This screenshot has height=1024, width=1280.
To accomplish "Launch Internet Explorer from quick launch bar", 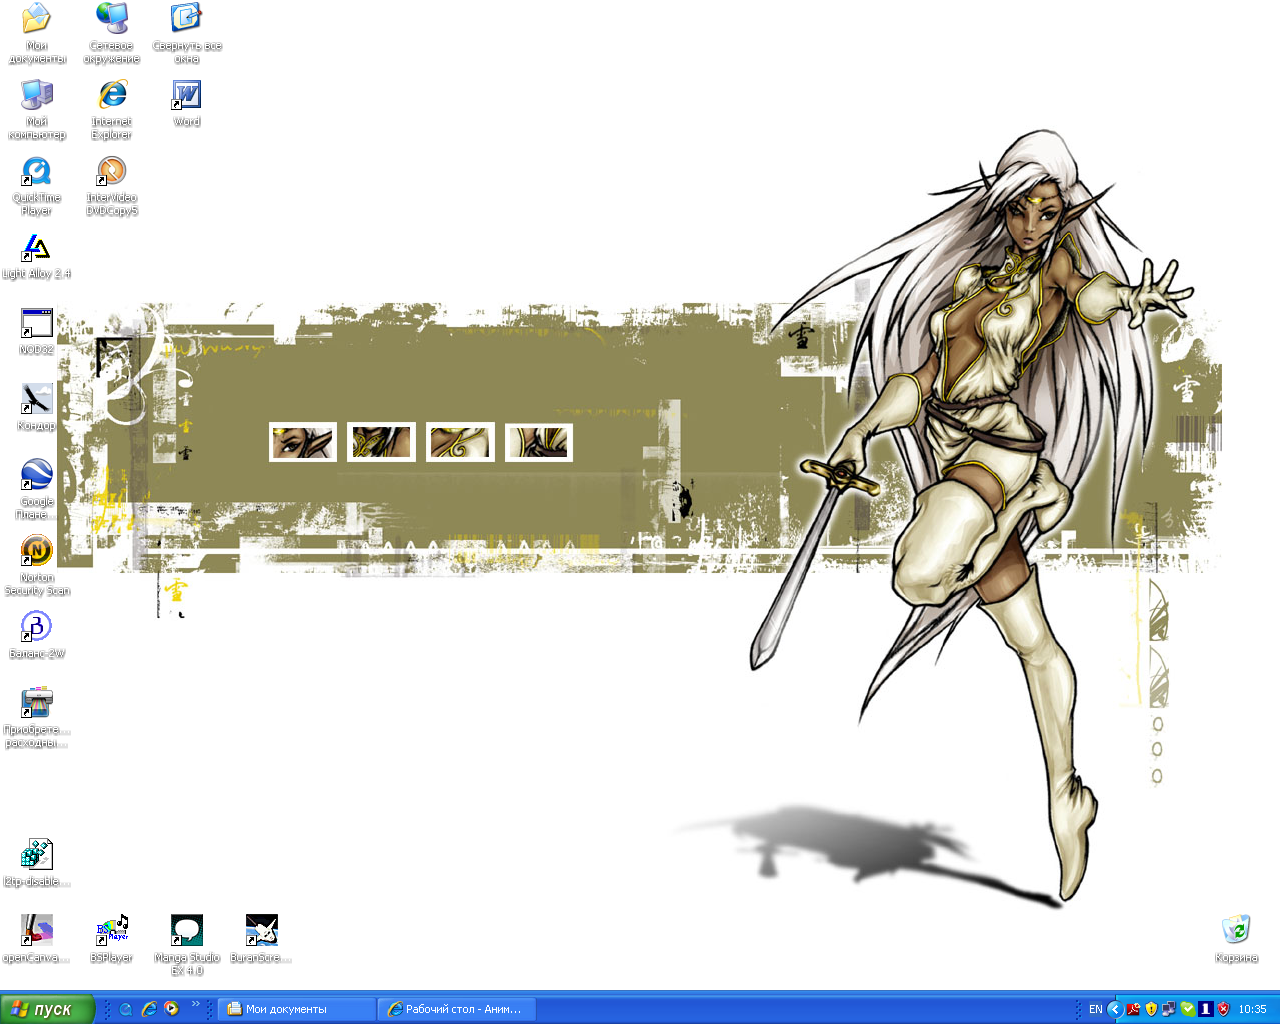I will click(149, 1009).
